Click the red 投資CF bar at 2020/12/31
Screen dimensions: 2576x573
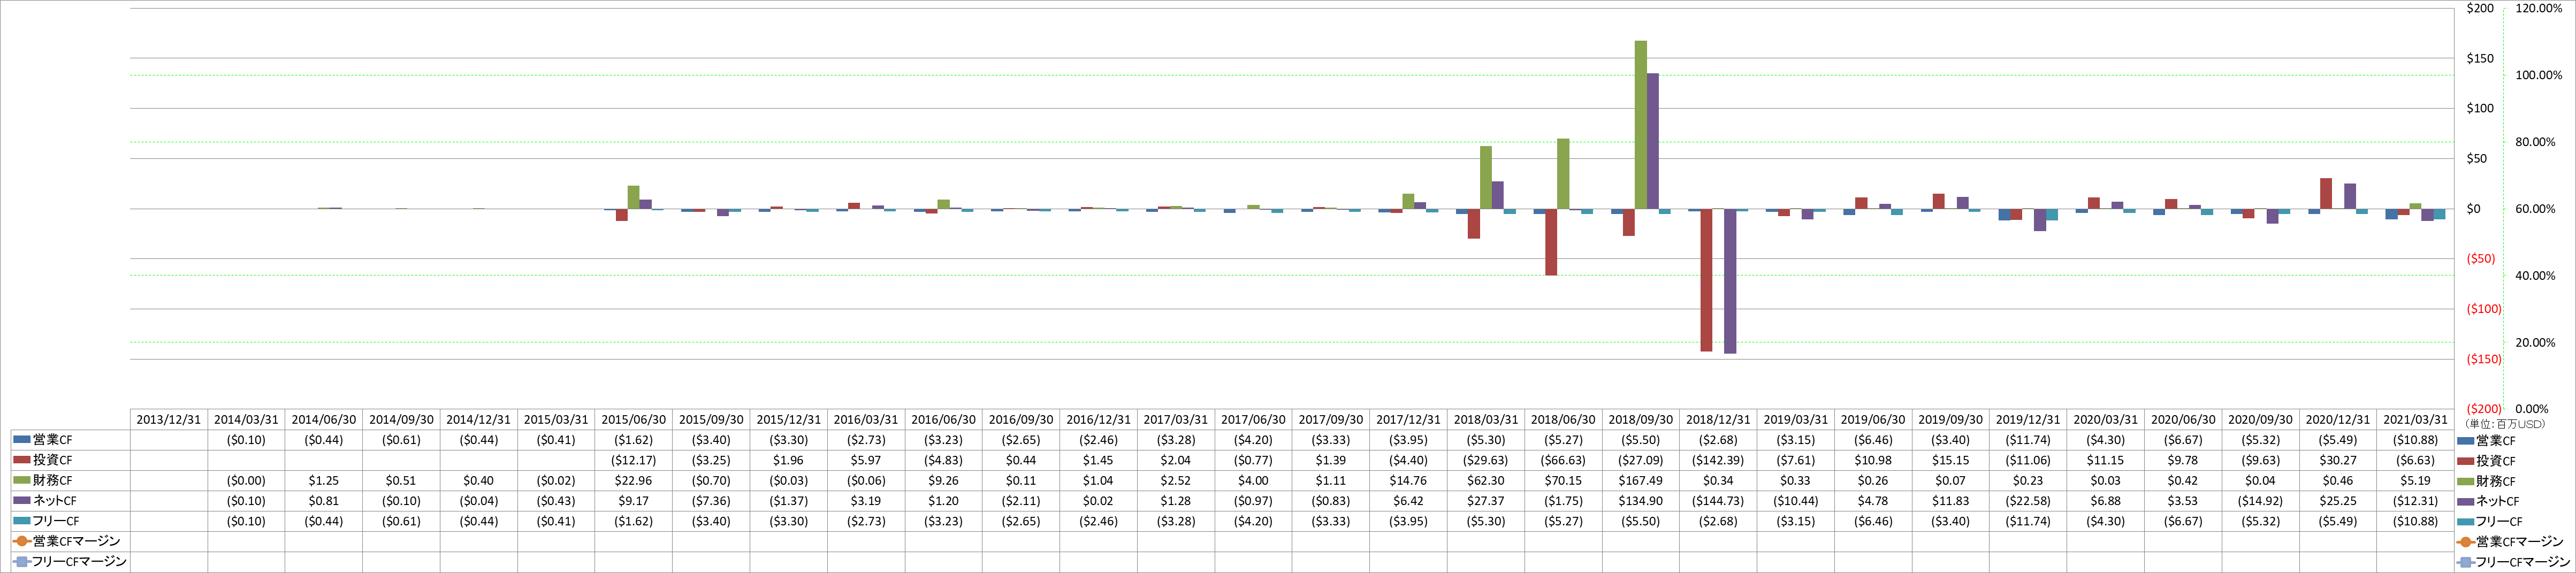pyautogui.click(x=2326, y=194)
